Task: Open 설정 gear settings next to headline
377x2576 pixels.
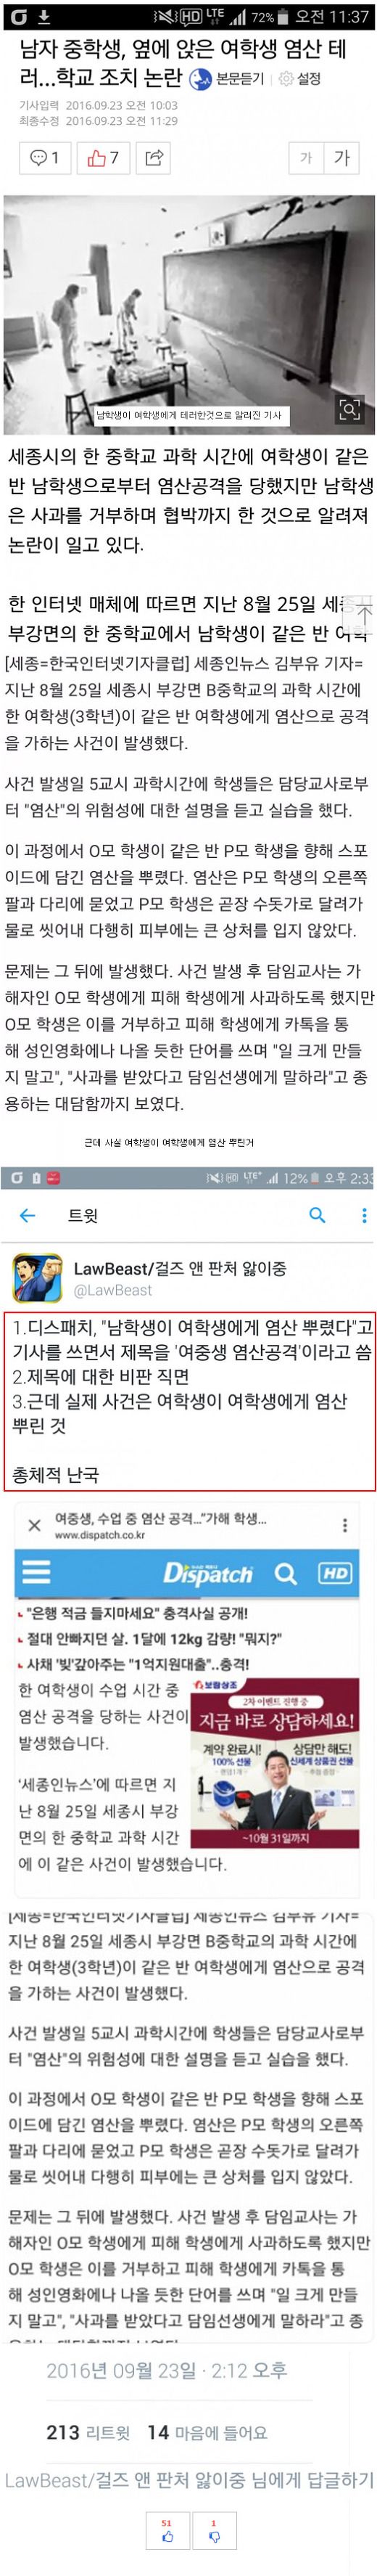Action: [x=300, y=78]
